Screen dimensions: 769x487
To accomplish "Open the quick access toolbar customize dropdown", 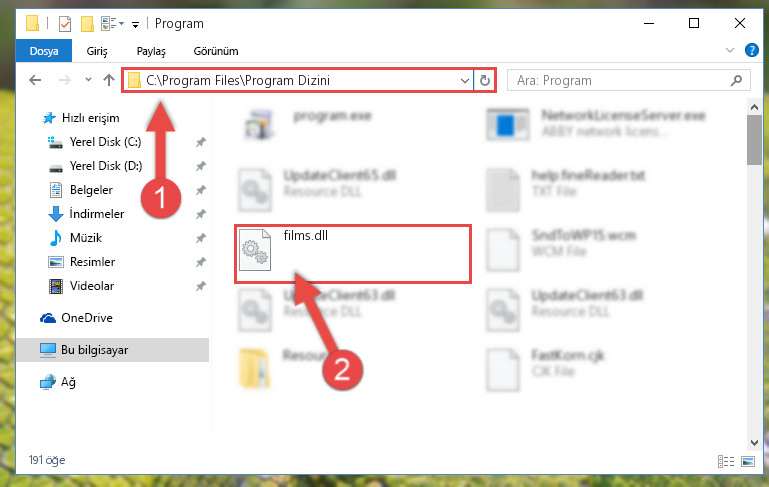I will tap(135, 24).
